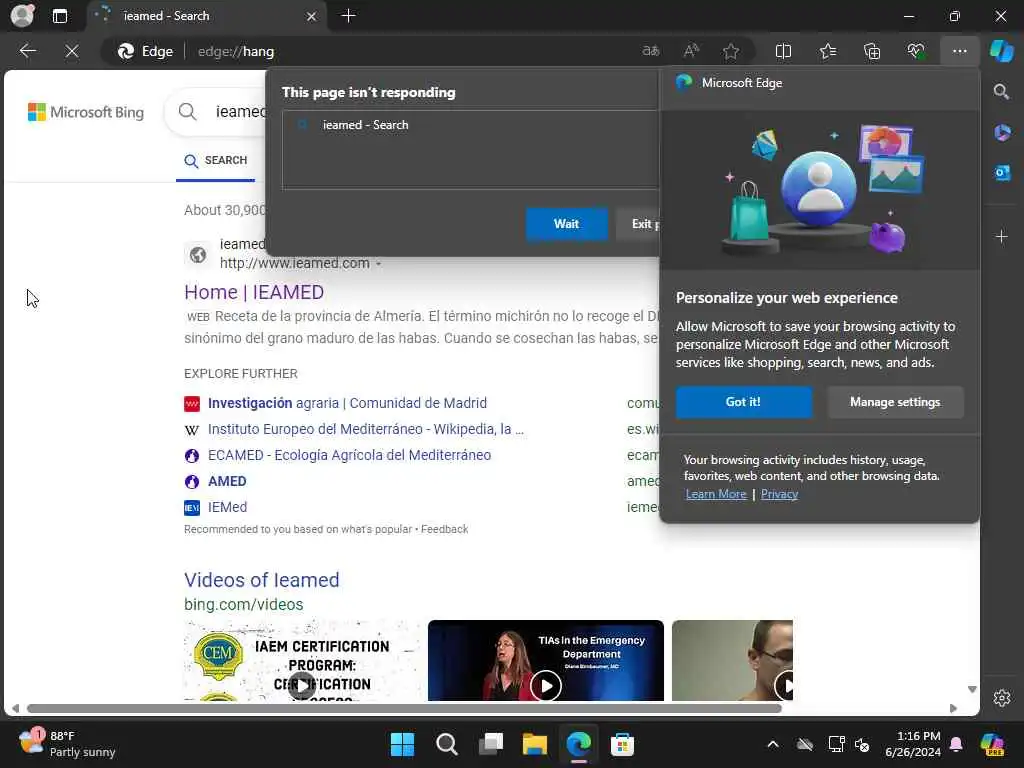This screenshot has width=1024, height=768.
Task: Click the Wait button
Action: coord(566,224)
